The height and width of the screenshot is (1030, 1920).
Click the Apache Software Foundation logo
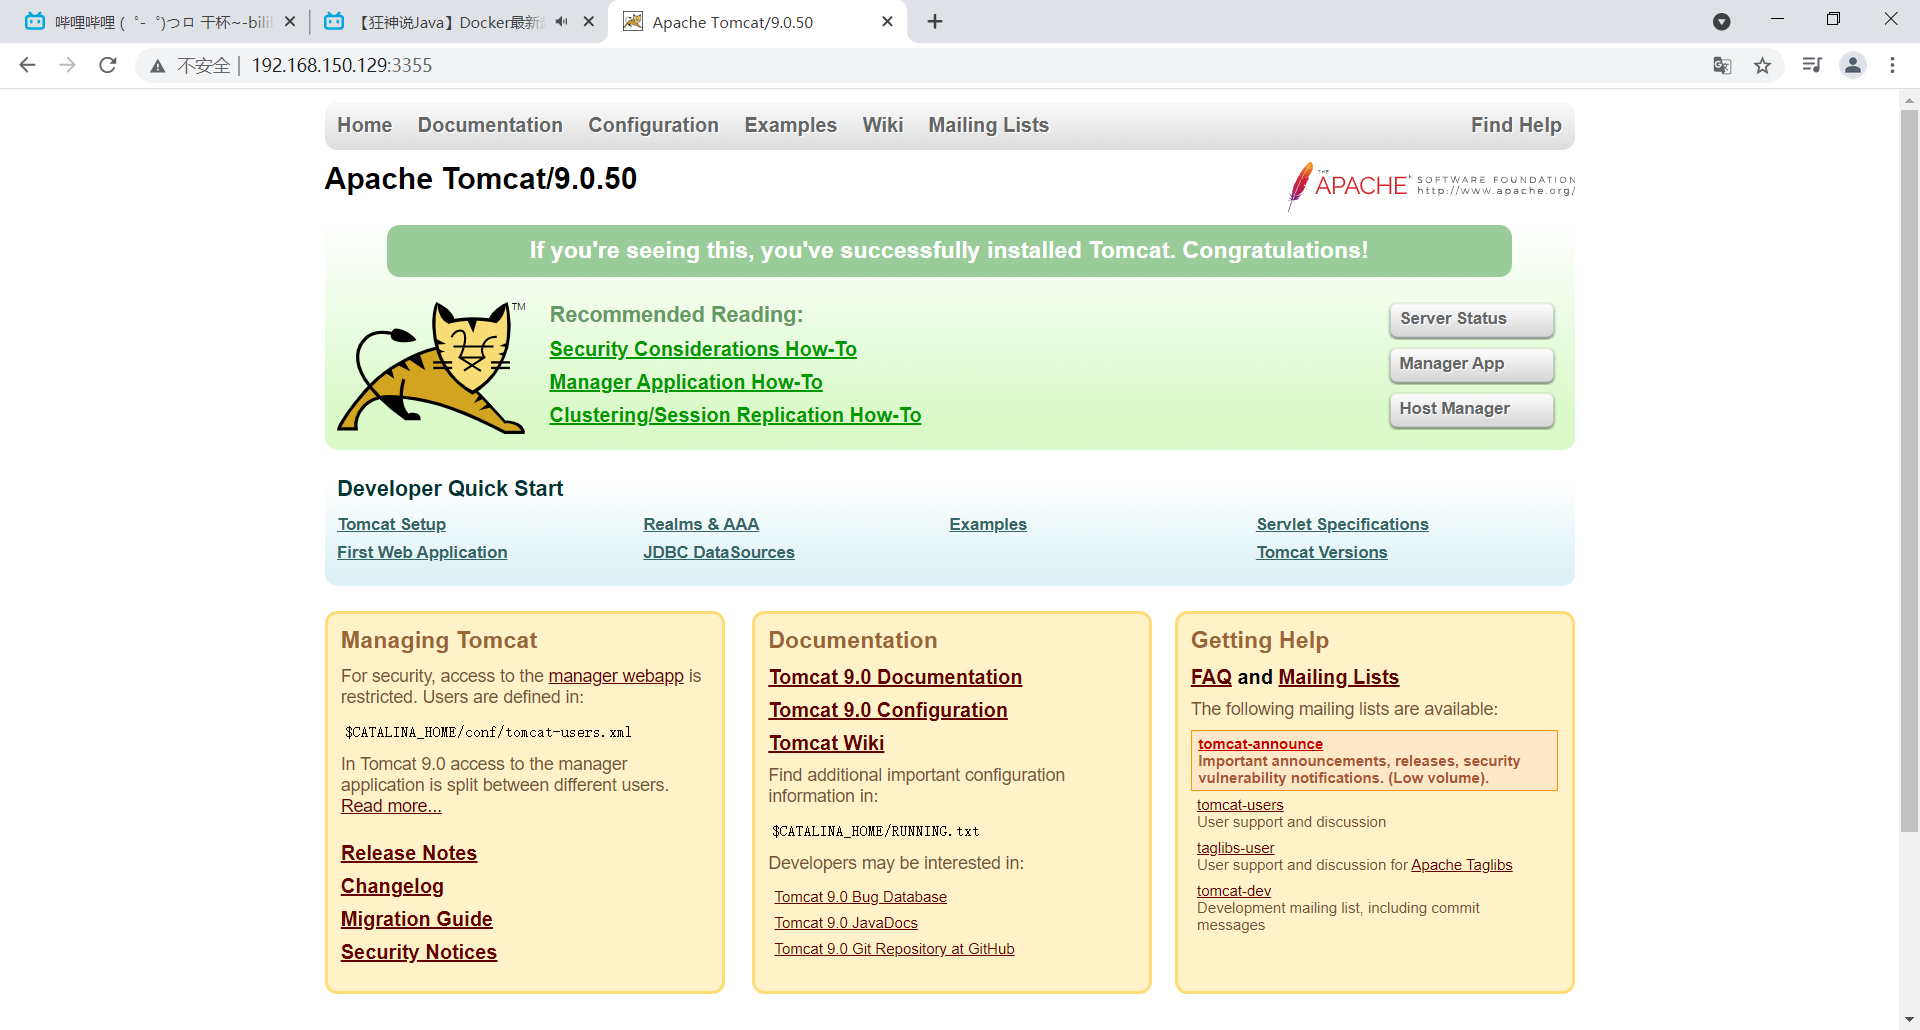pos(1431,186)
